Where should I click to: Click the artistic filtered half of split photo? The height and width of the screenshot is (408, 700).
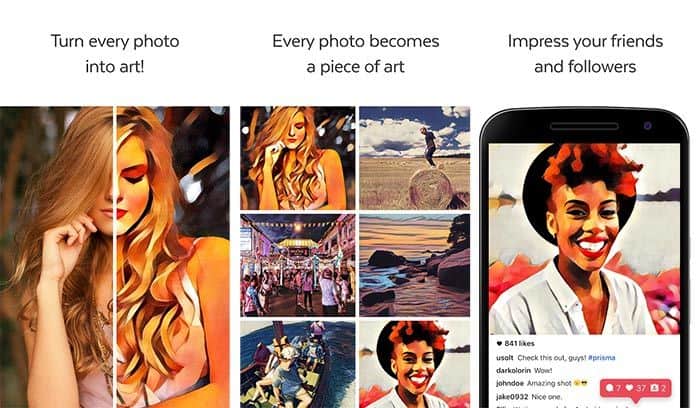[173, 257]
